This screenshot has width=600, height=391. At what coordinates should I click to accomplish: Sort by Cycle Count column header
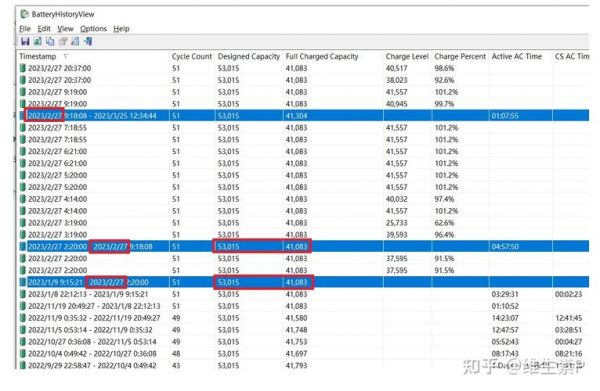pyautogui.click(x=192, y=56)
